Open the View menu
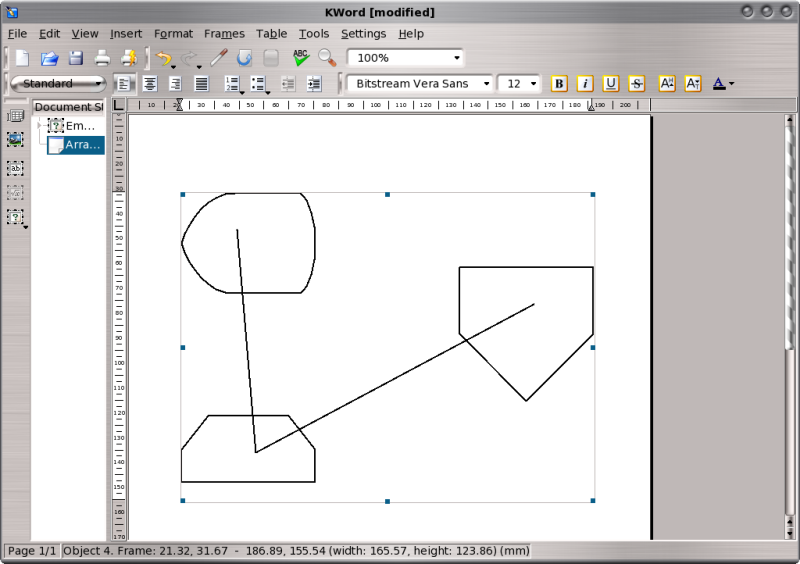800x564 pixels. (85, 34)
